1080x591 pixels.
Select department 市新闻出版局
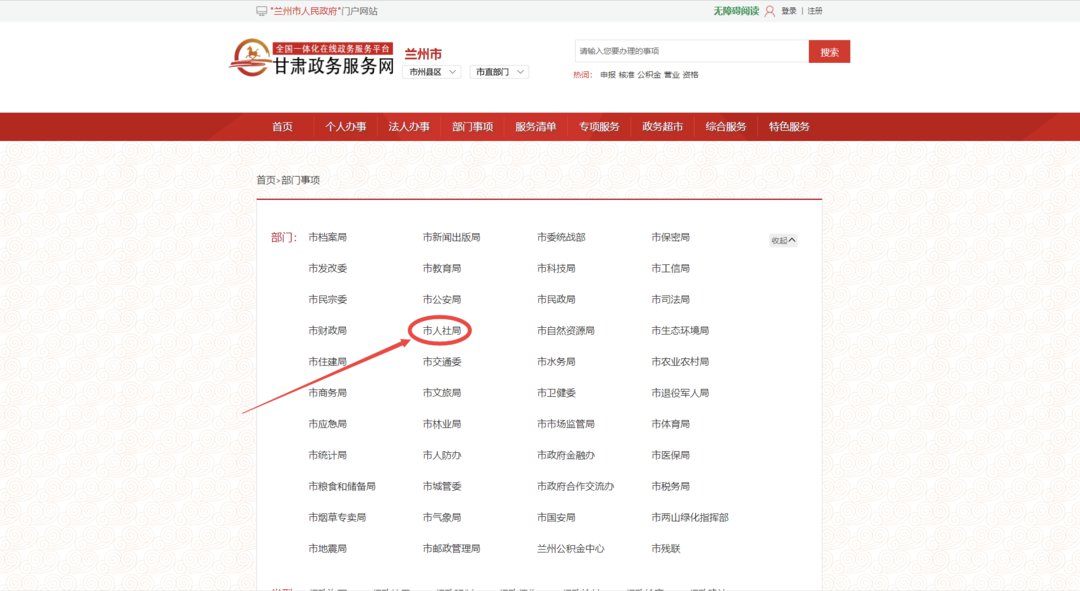pos(451,237)
